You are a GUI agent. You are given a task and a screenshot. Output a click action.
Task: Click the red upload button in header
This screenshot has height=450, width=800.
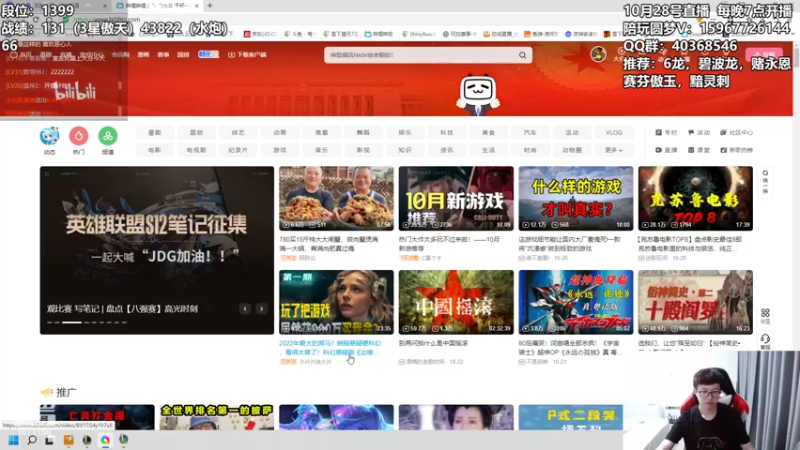pyautogui.click(x=764, y=54)
